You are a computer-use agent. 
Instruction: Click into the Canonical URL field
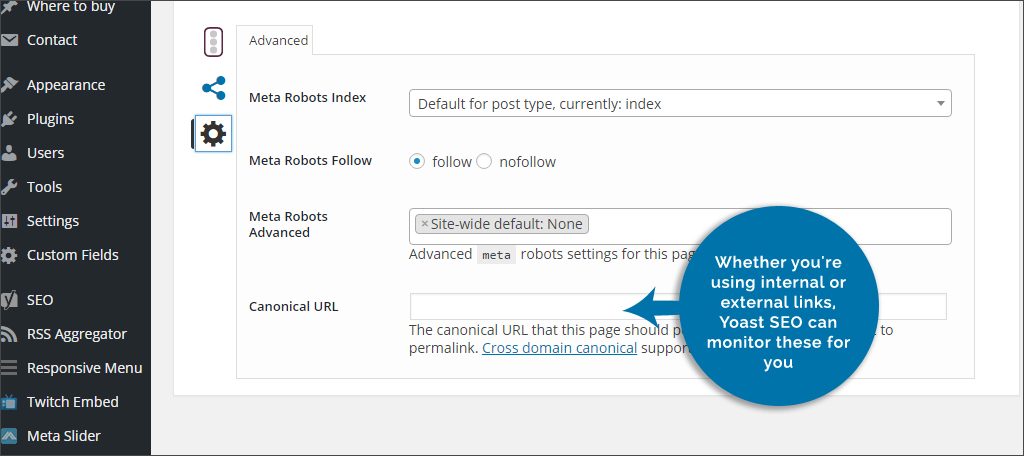(x=520, y=306)
